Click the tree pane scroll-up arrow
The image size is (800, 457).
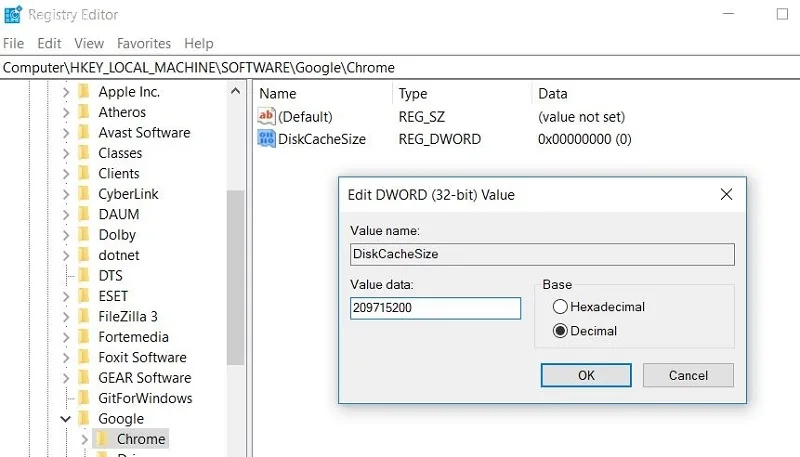point(235,92)
